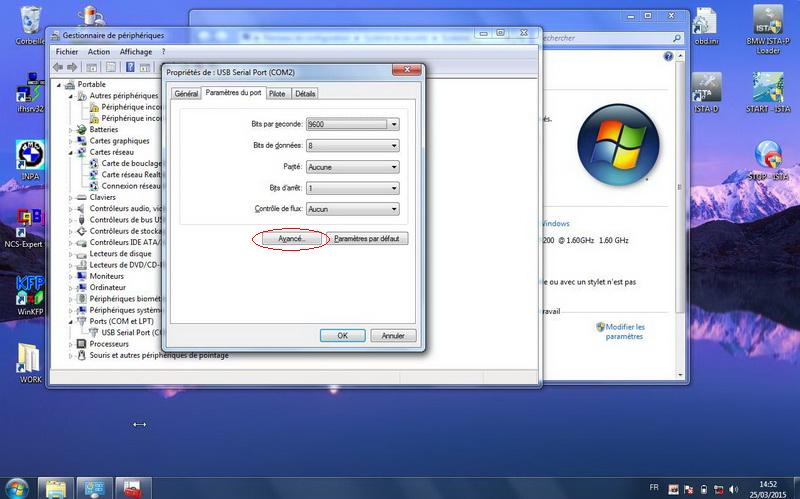Click the forward arrow in Device Manager toolbar
Screen dimensions: 800x499
point(72,67)
